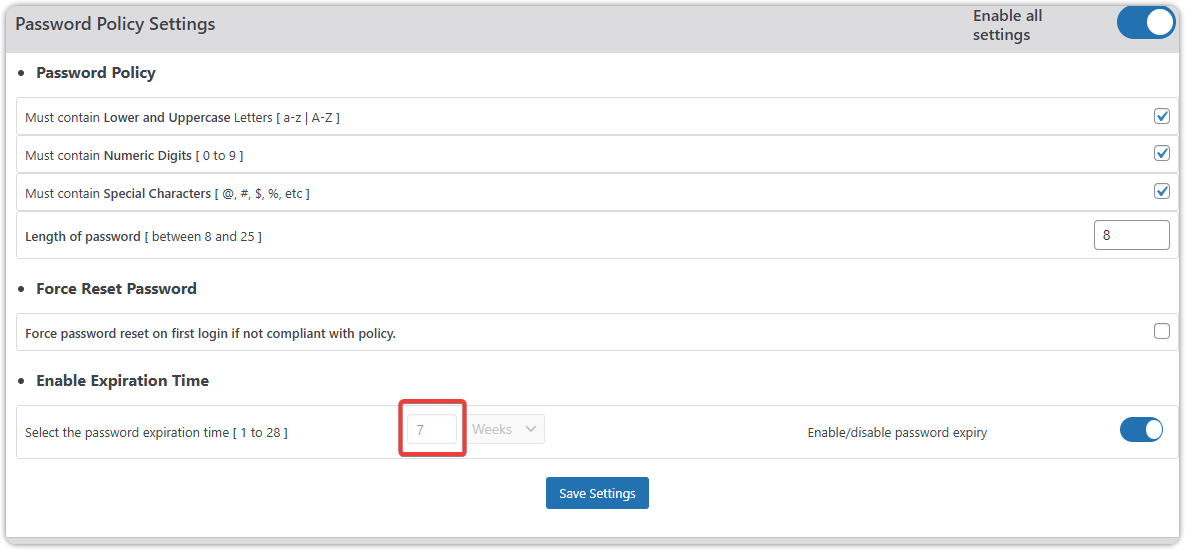The height and width of the screenshot is (550, 1185).
Task: Toggle the Enable/disable password expiry switch
Action: pos(1141,430)
